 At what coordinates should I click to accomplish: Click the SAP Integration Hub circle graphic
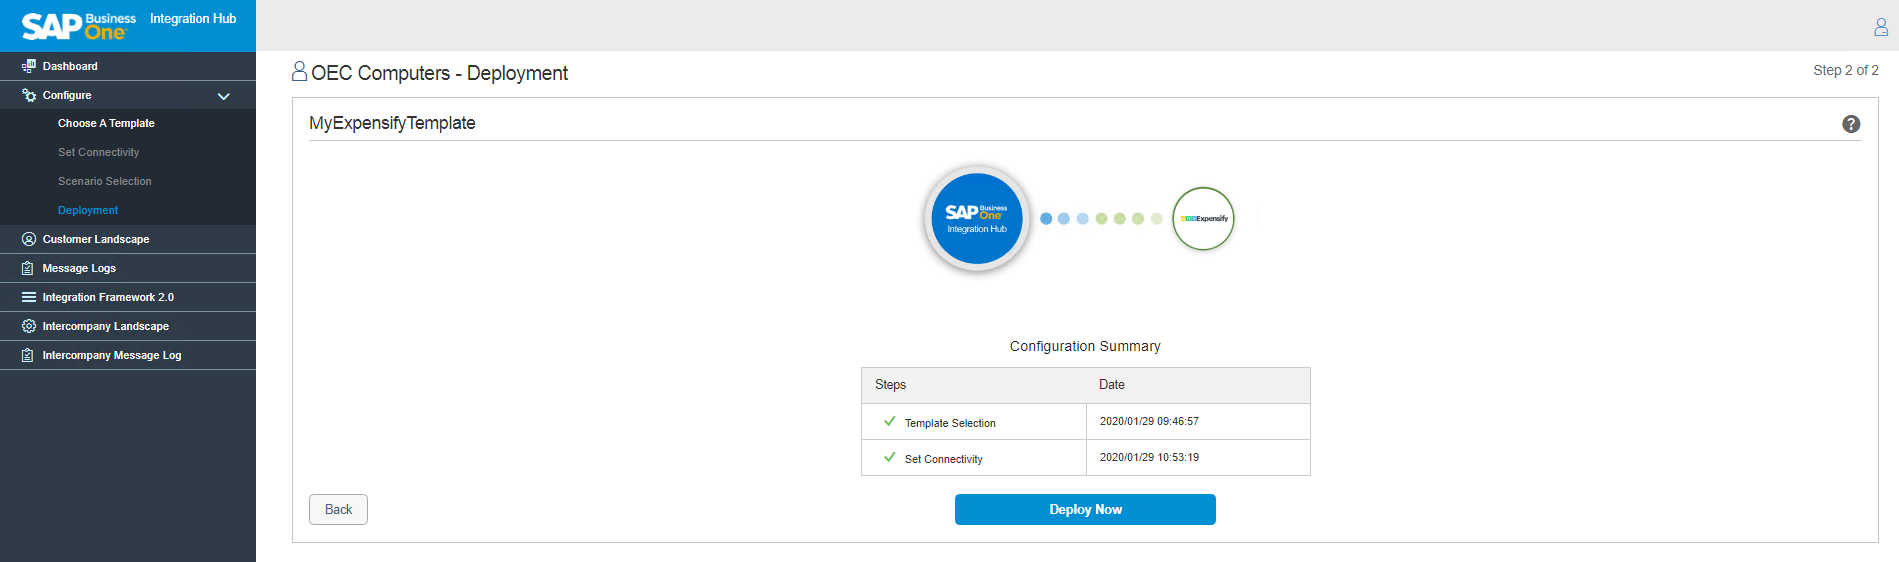tap(976, 219)
